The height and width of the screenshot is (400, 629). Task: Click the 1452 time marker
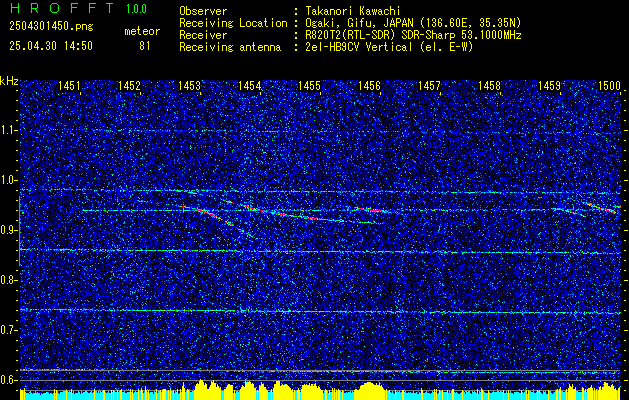tap(129, 85)
